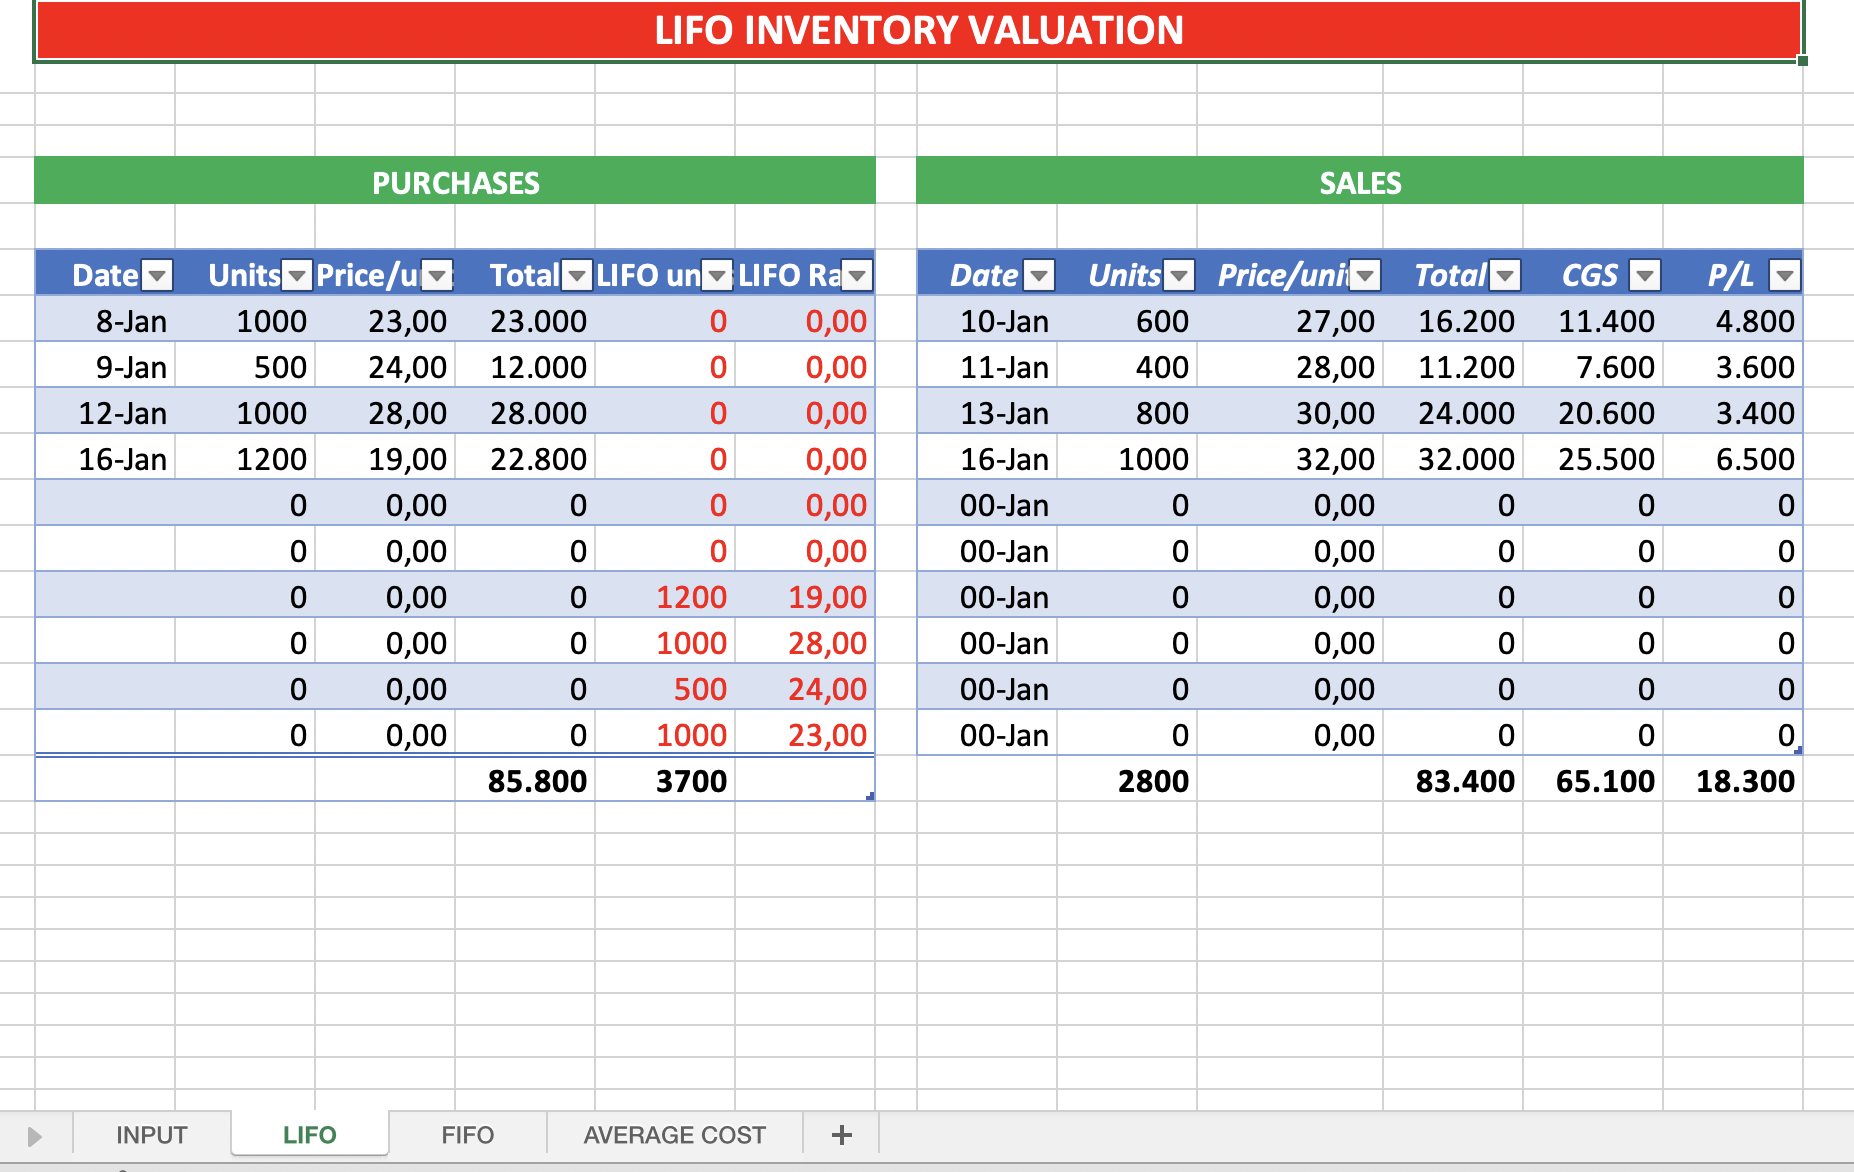Select P/L cell 4.800

(1733, 321)
